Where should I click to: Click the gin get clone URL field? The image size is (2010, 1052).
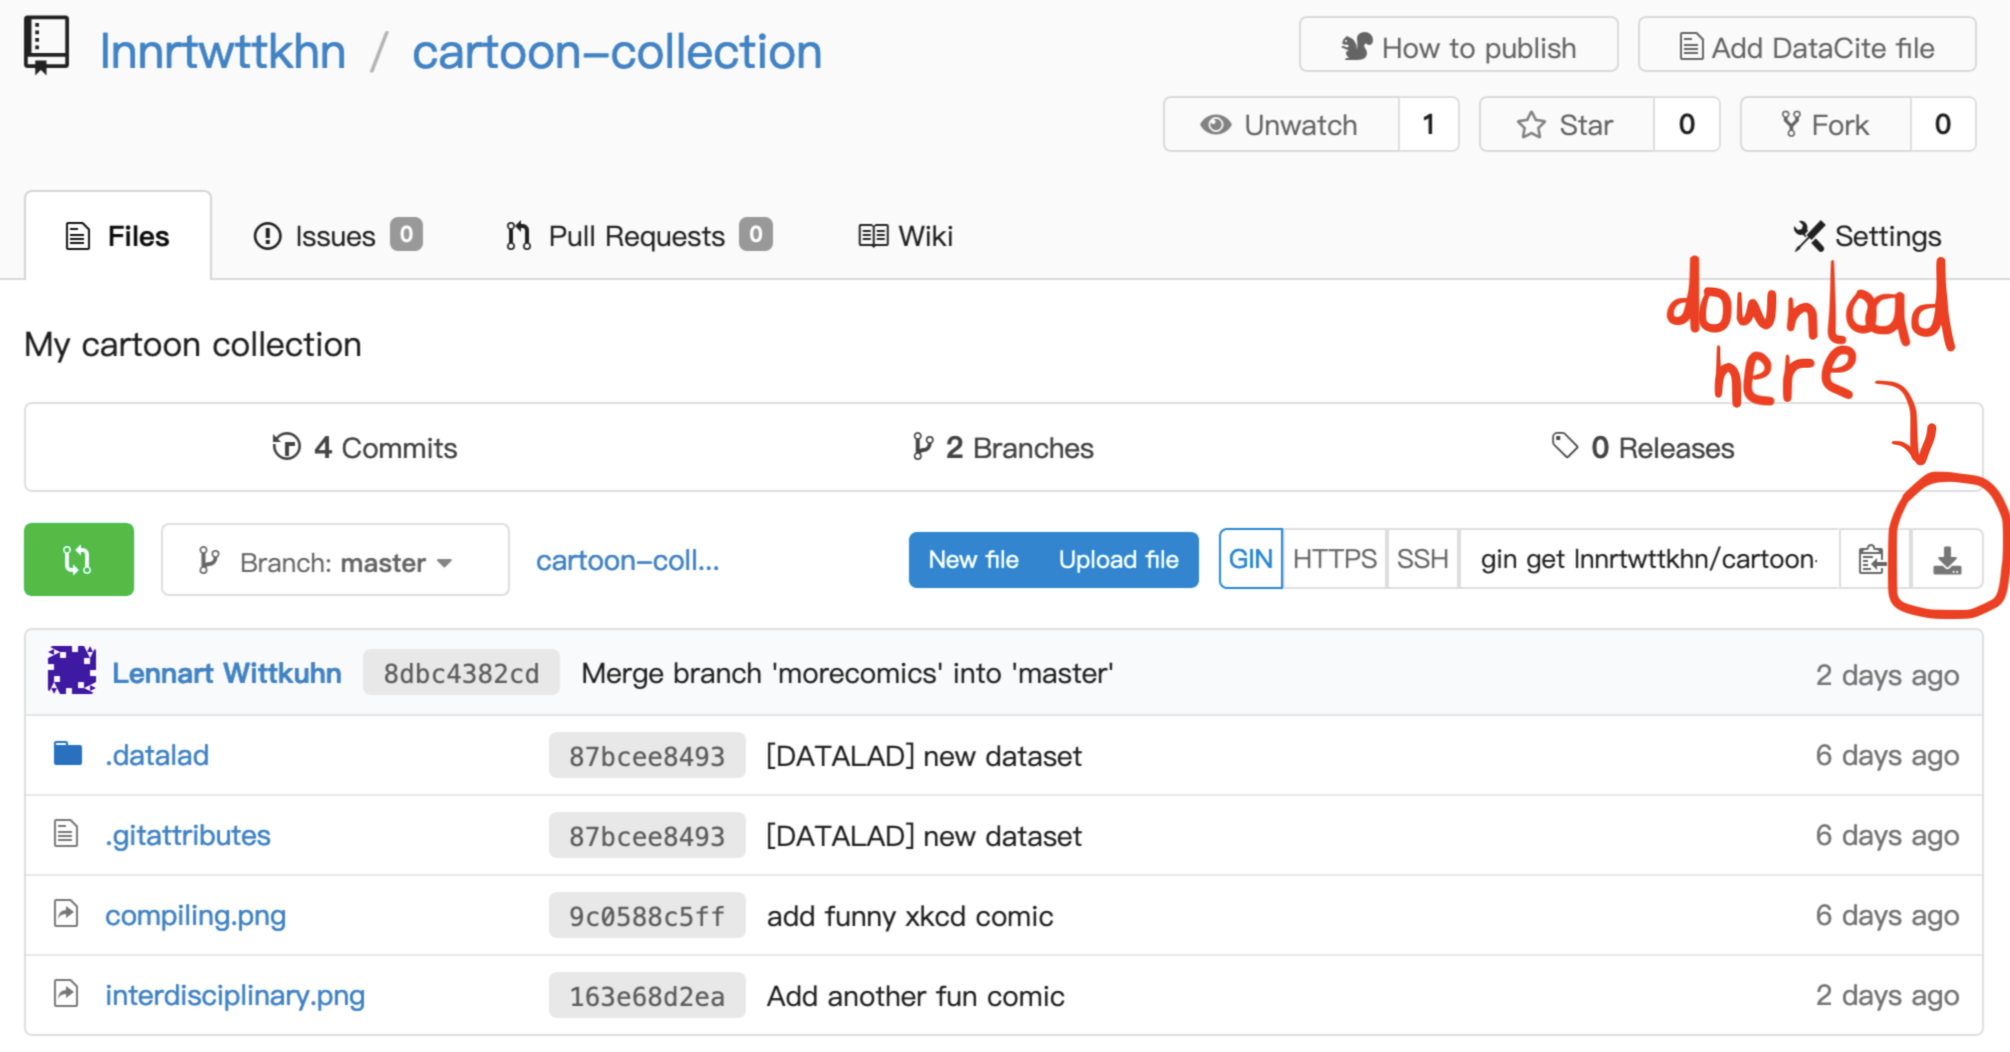pyautogui.click(x=1648, y=559)
